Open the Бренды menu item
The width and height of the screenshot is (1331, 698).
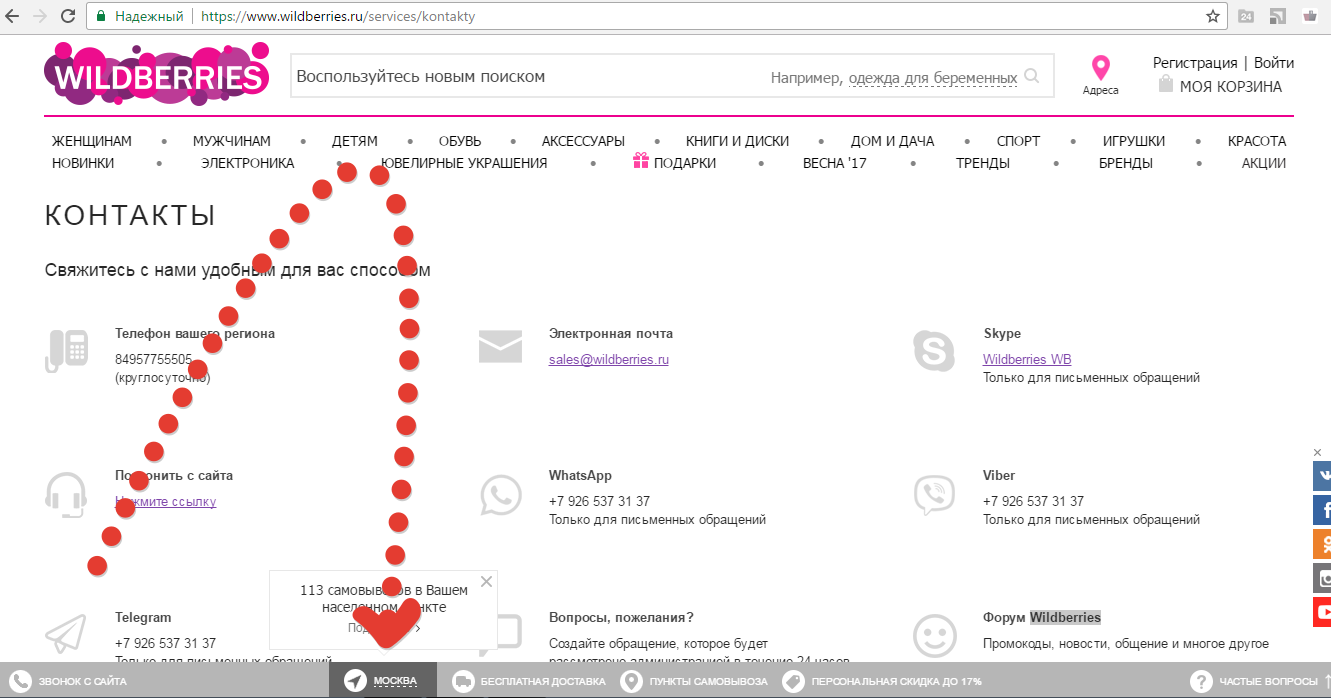click(x=1126, y=163)
